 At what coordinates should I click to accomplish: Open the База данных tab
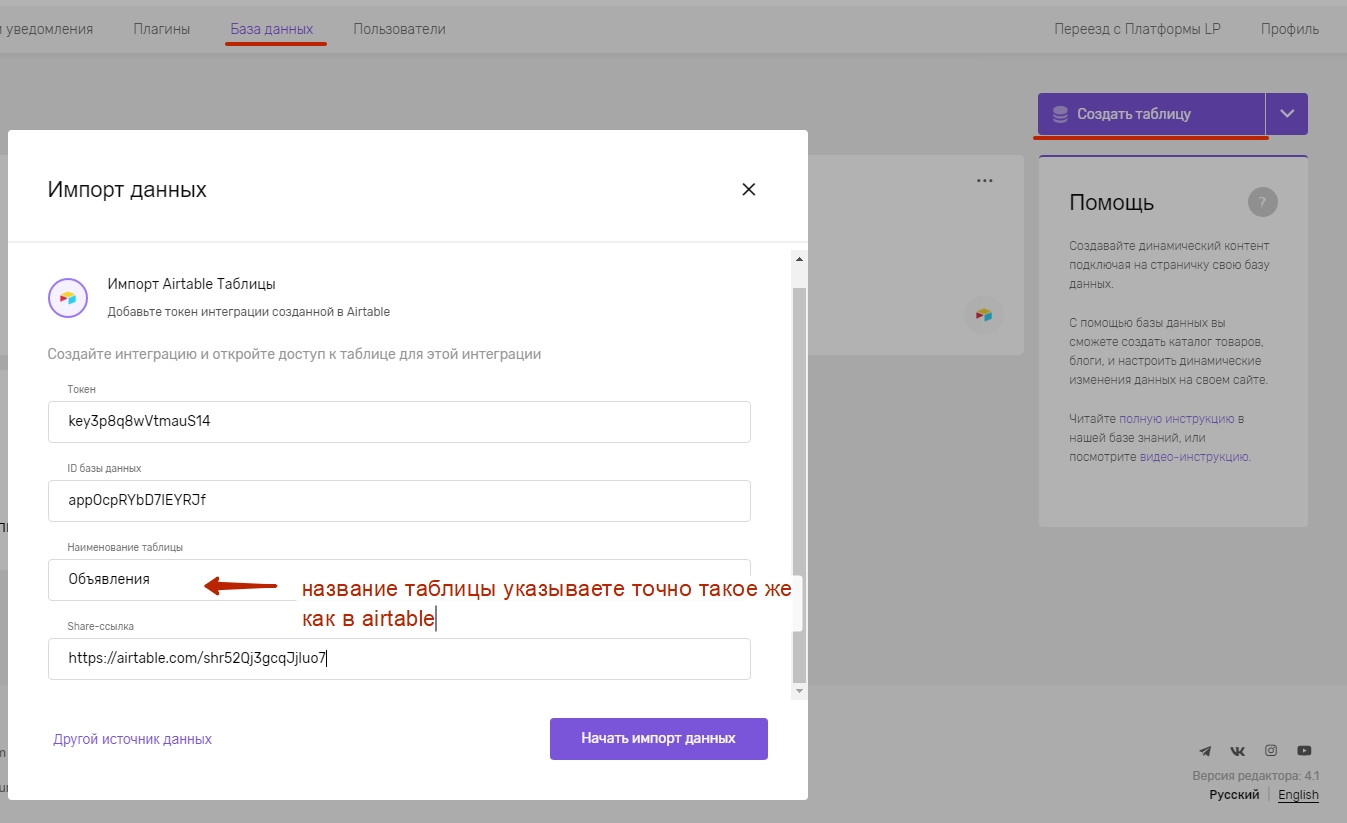pos(272,29)
